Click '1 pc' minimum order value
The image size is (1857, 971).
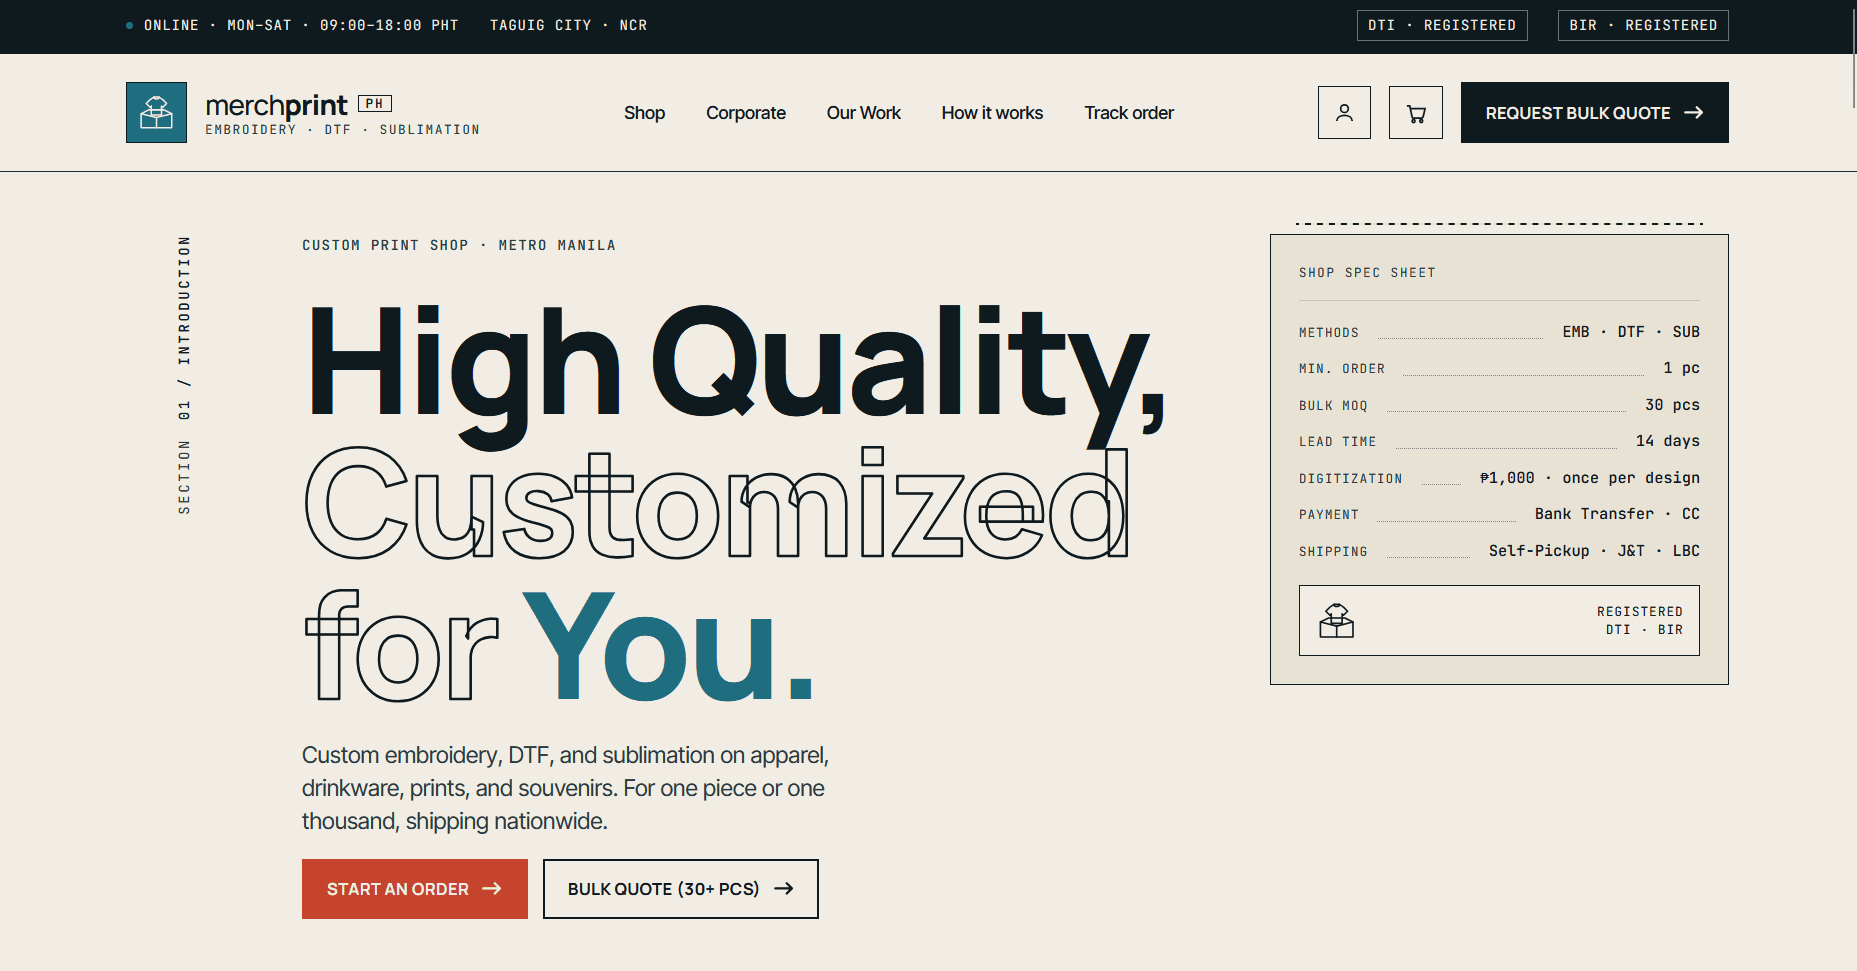1681,368
